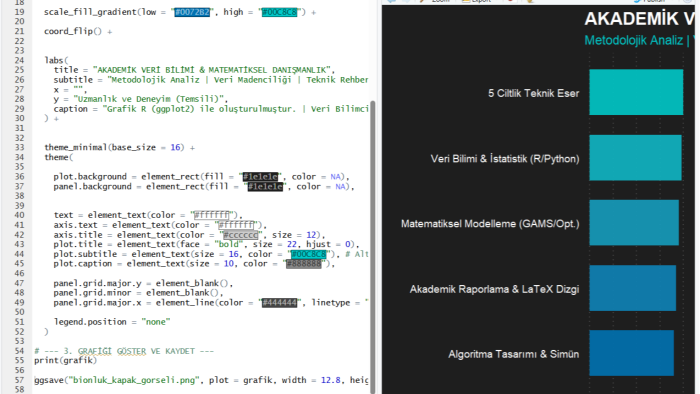Click the y label "Uzmanlık ve Deneyim (Temsili)"

pos(148,99)
